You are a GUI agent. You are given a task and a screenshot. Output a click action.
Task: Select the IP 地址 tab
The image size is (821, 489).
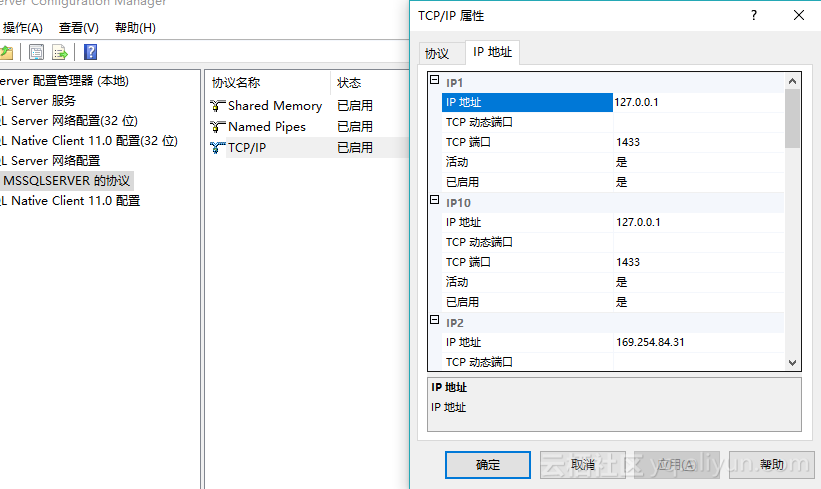492,52
